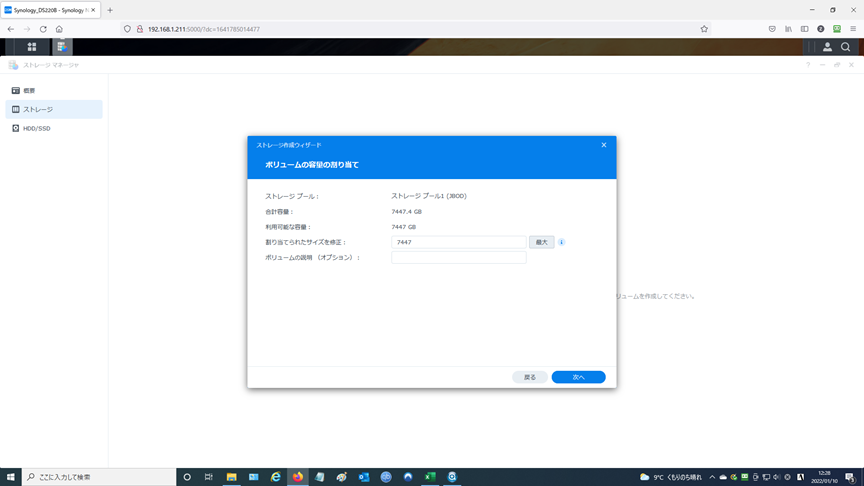864x486 pixels.
Task: Open the Firefox hamburger menu
Action: [853, 29]
